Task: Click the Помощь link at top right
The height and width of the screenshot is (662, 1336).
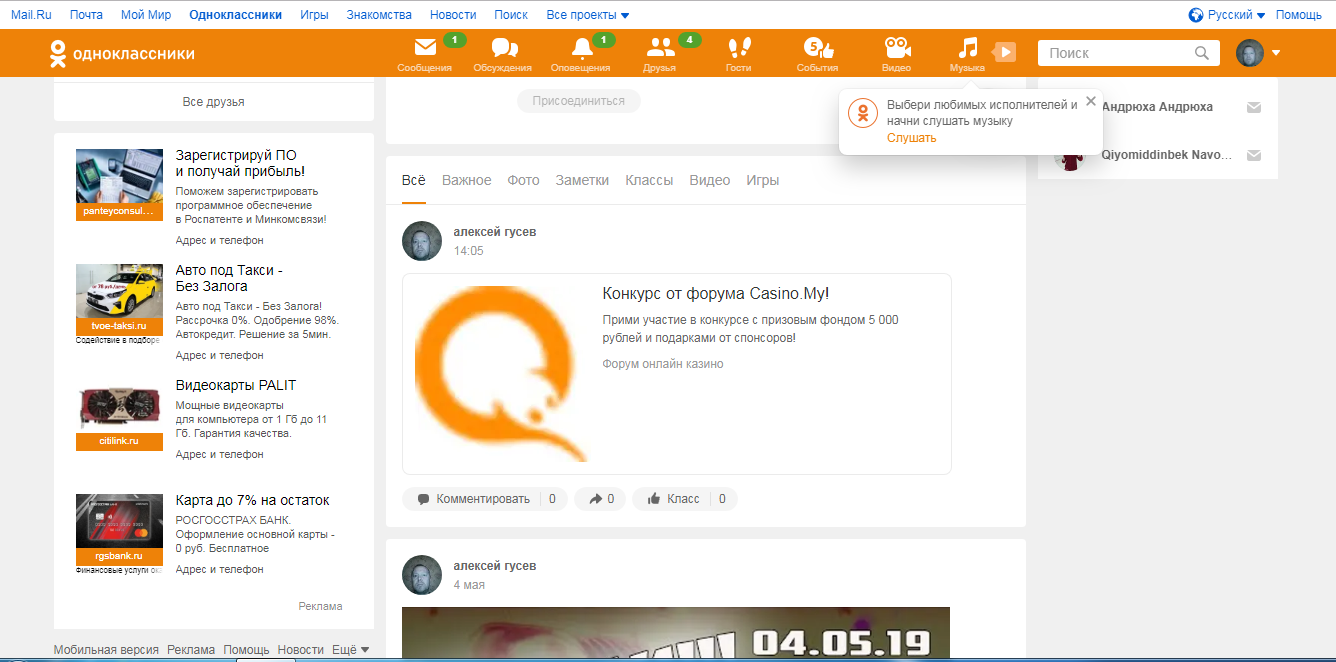Action: (x=1298, y=15)
